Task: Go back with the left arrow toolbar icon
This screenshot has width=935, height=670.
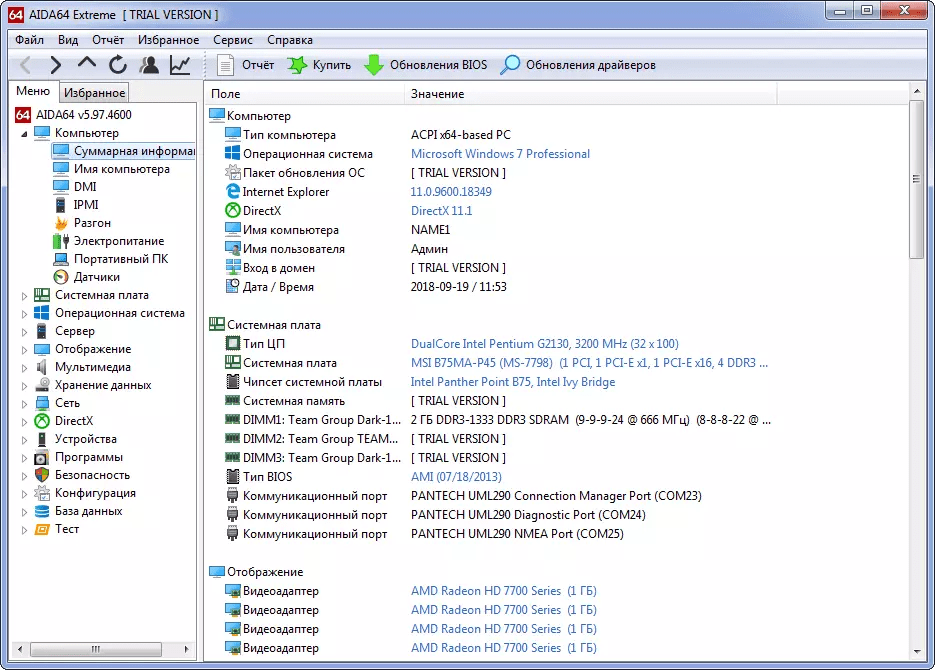Action: [x=25, y=64]
